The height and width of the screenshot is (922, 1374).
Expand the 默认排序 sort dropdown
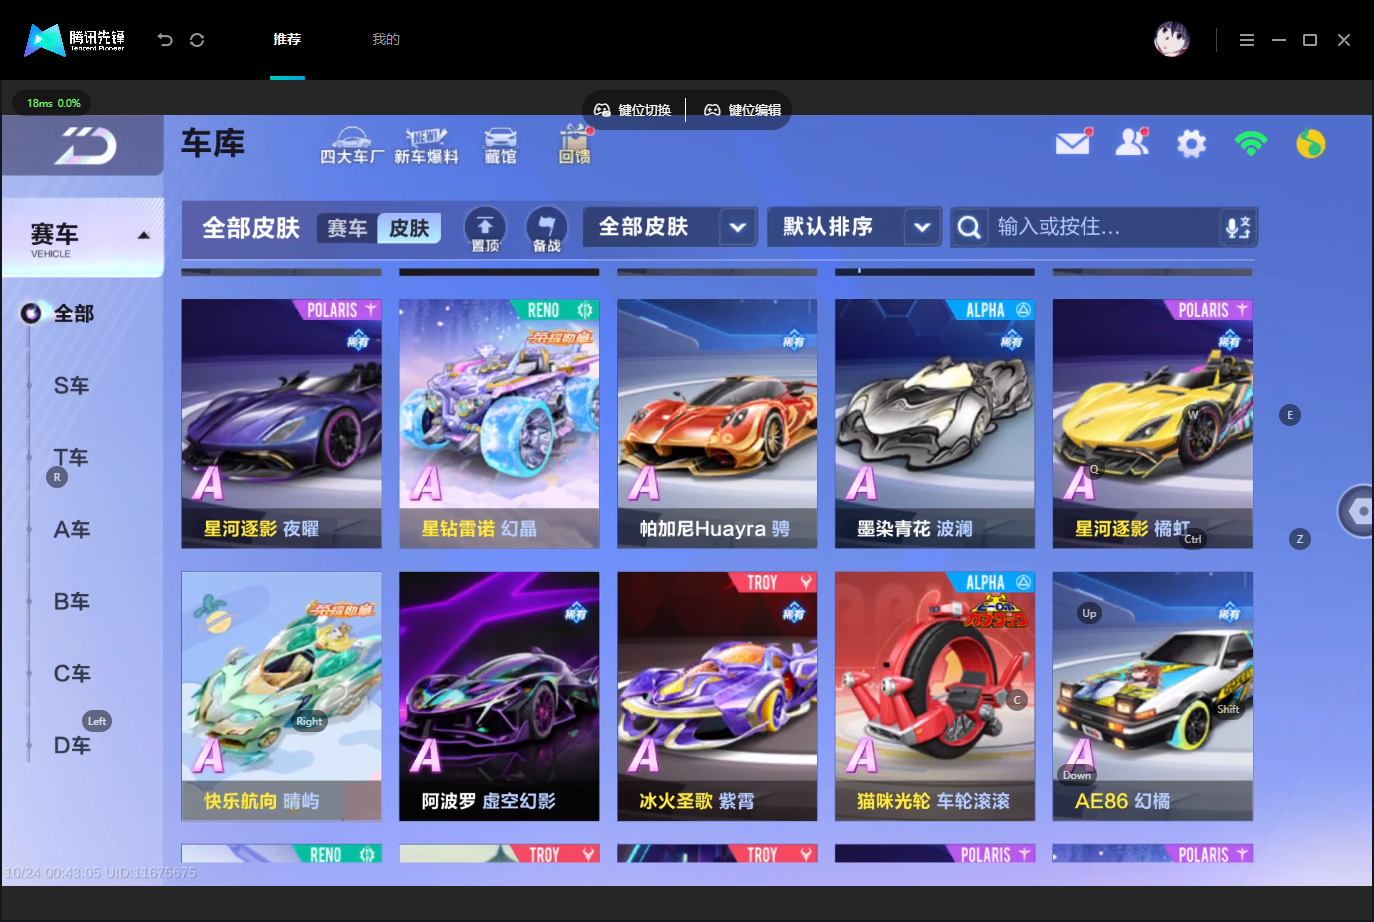pos(854,227)
